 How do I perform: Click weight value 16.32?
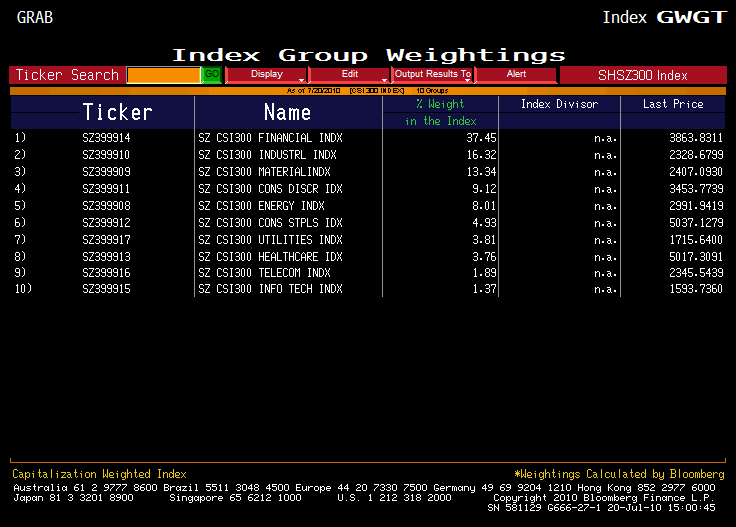click(481, 155)
